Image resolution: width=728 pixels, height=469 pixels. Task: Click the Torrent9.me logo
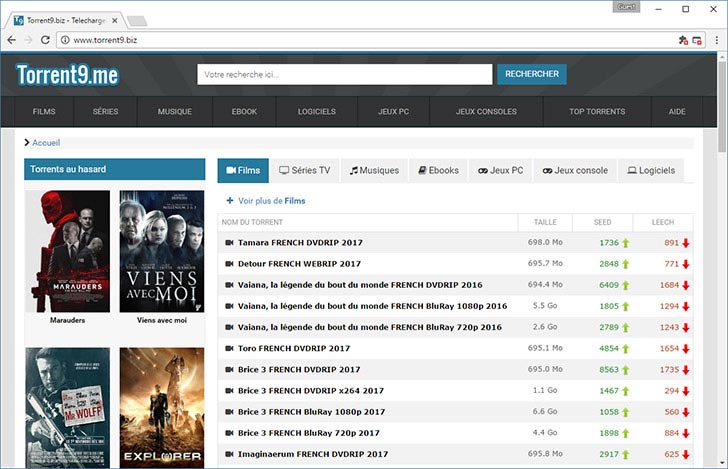(68, 75)
